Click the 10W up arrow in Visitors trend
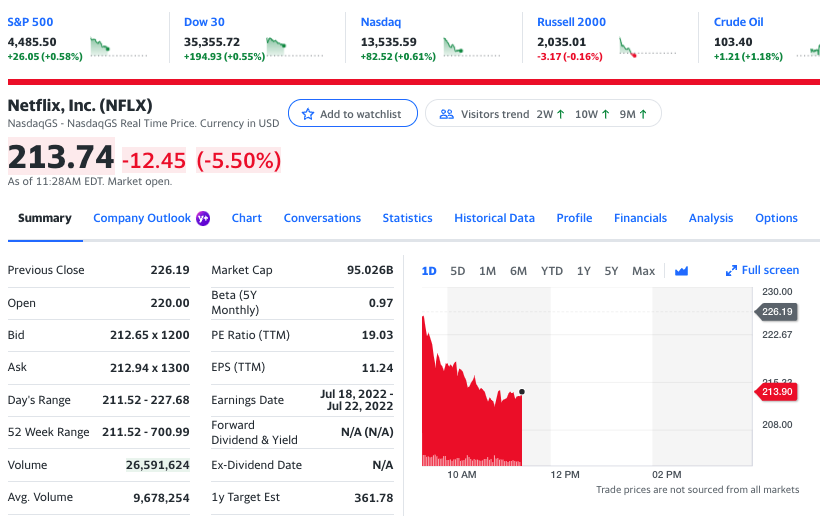This screenshot has height=516, width=820. (x=606, y=114)
